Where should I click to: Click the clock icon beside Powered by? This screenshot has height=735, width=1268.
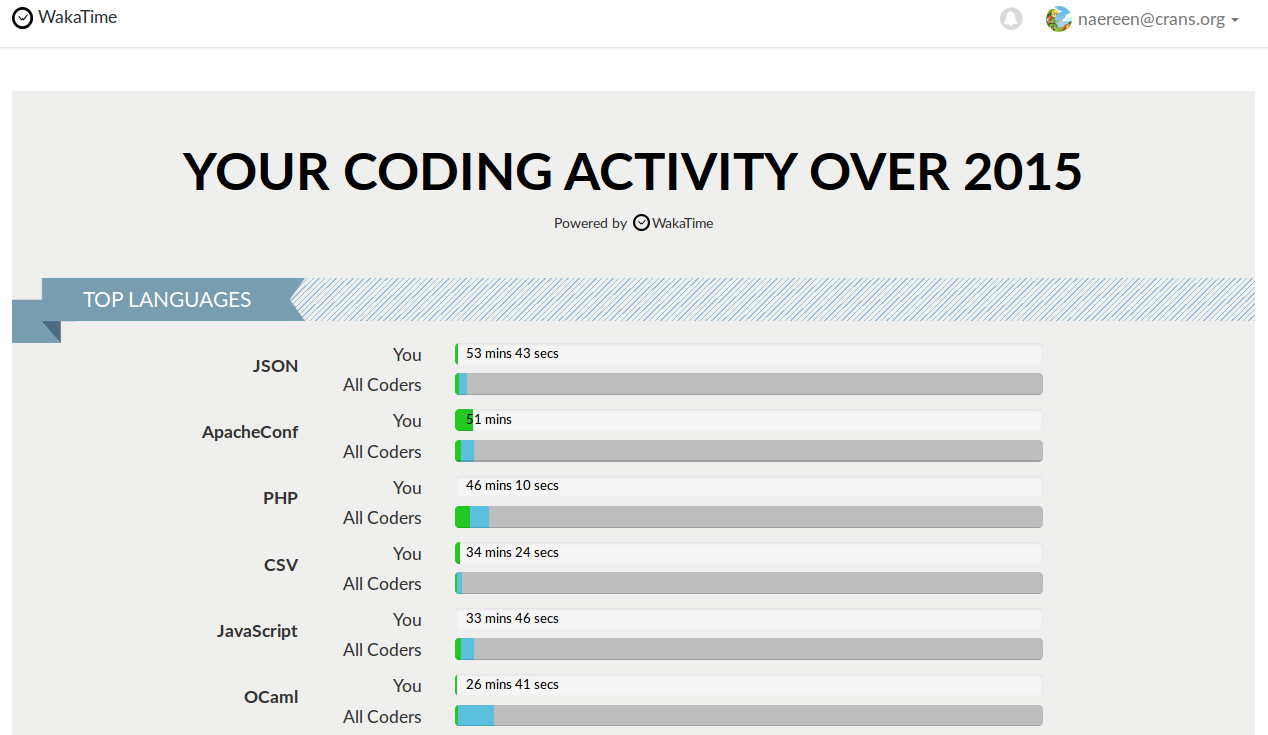pos(642,223)
